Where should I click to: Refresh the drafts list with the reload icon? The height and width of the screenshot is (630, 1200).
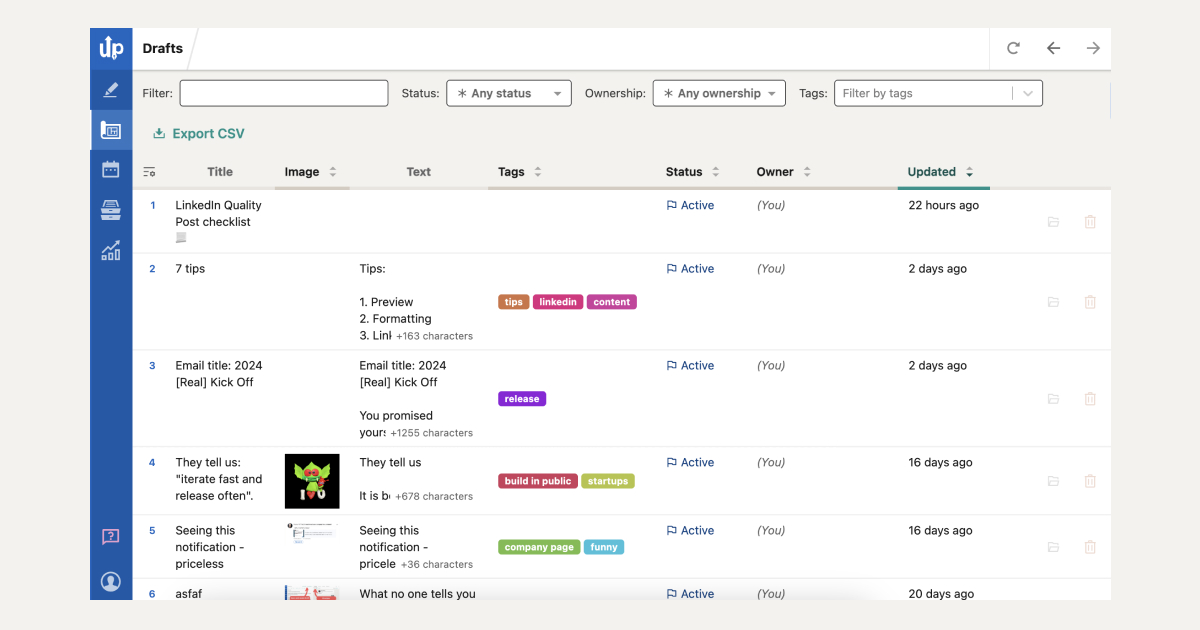pyautogui.click(x=1013, y=47)
